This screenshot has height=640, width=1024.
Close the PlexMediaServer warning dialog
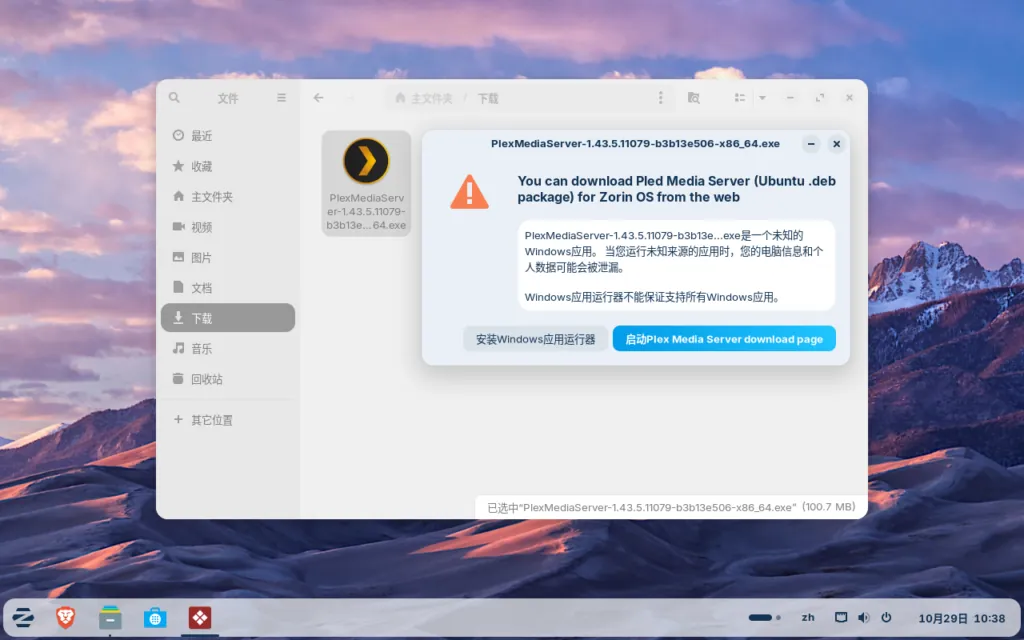click(837, 144)
